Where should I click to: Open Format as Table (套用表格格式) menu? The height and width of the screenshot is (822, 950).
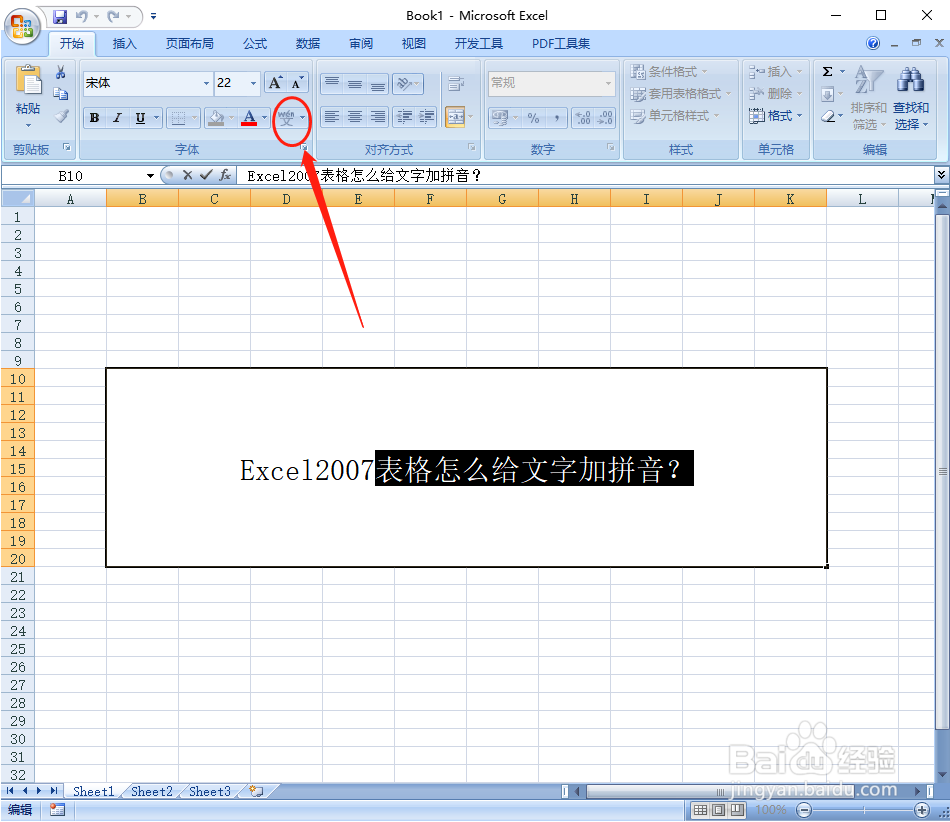pos(681,94)
